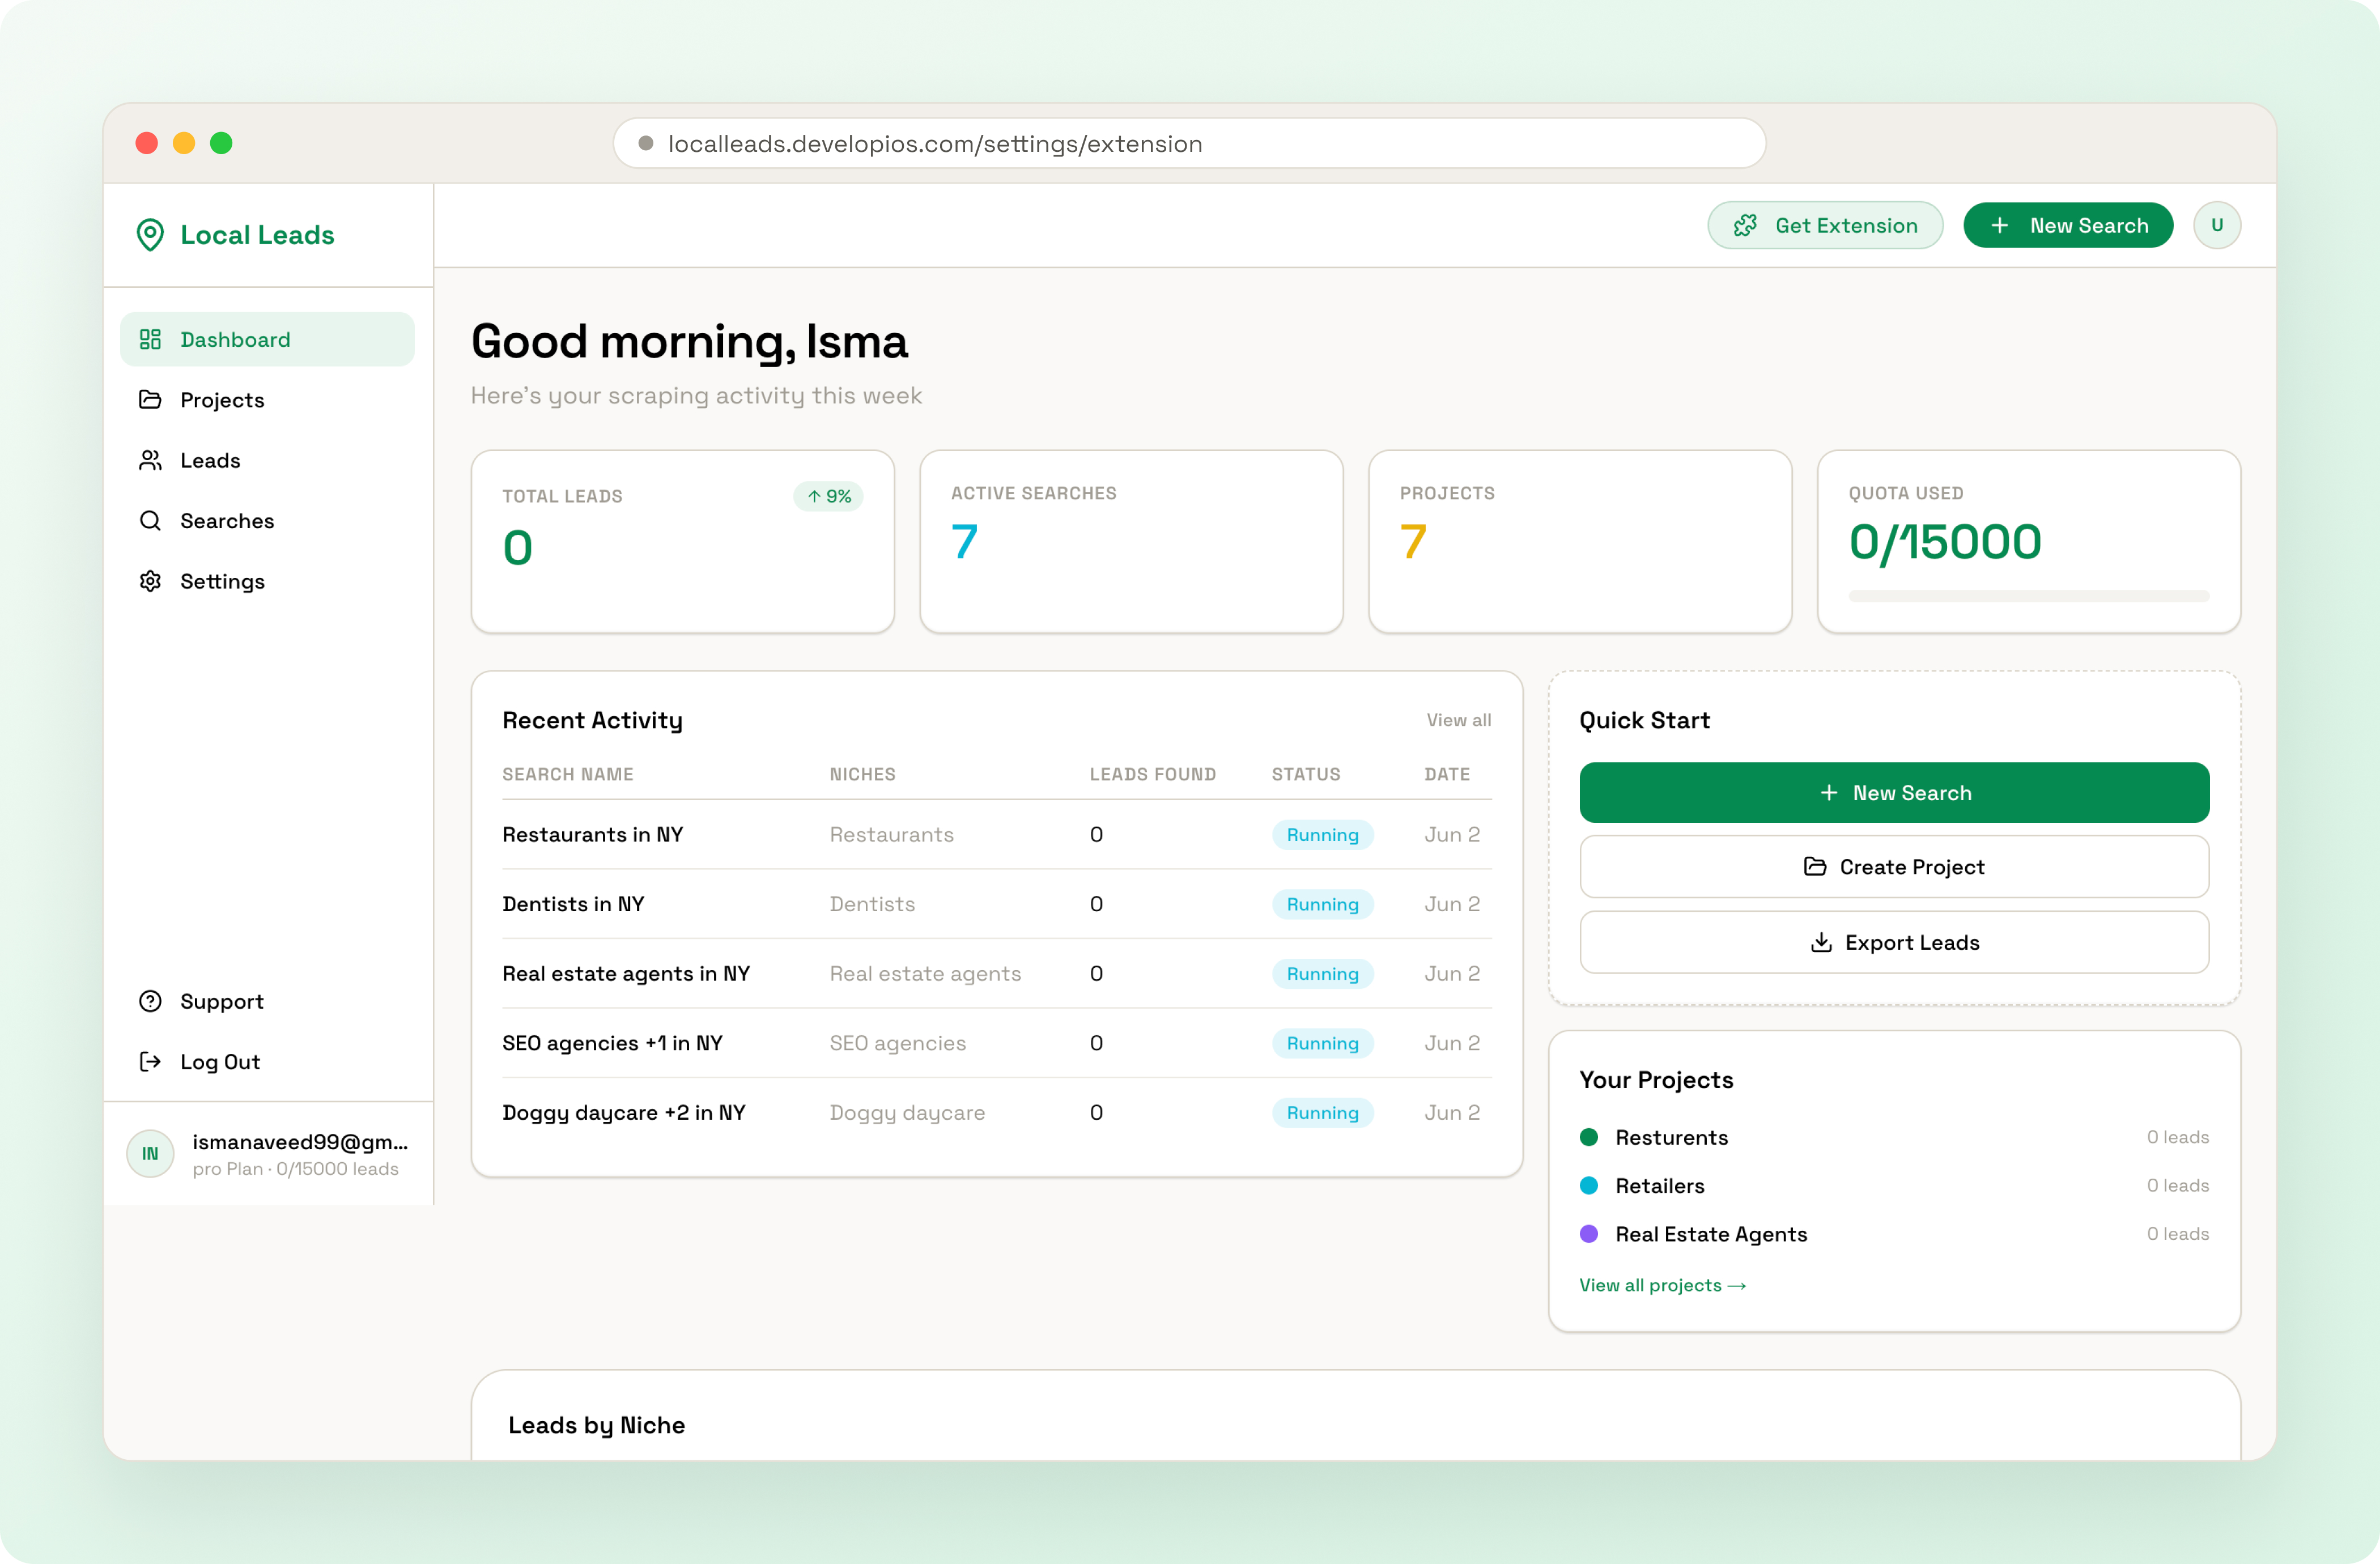Screen dimensions: 2380x1564
Task: Click the Quota Used progress bar
Action: pyautogui.click(x=2029, y=596)
